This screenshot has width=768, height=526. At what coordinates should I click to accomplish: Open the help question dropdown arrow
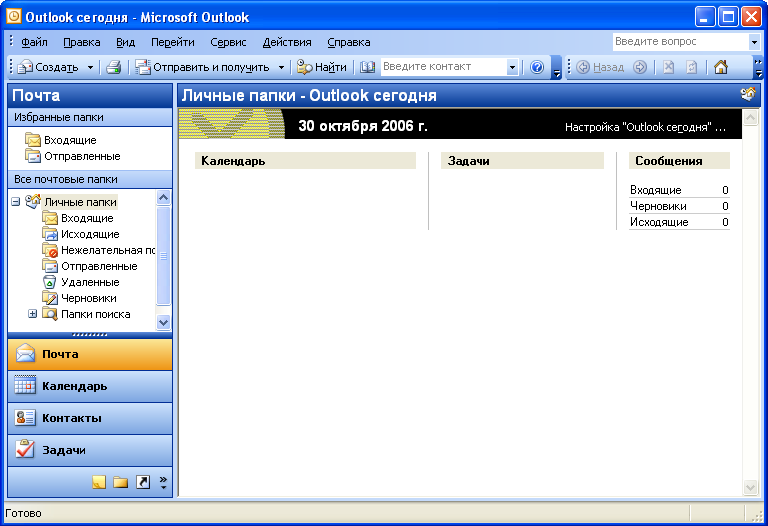click(754, 42)
